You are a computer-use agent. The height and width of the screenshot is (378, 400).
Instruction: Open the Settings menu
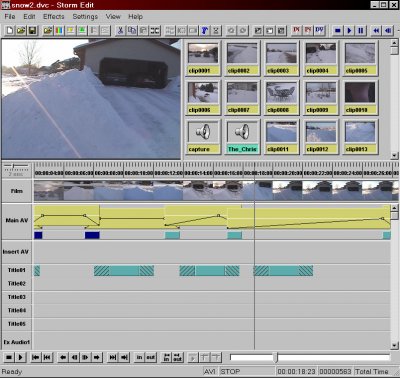point(85,16)
